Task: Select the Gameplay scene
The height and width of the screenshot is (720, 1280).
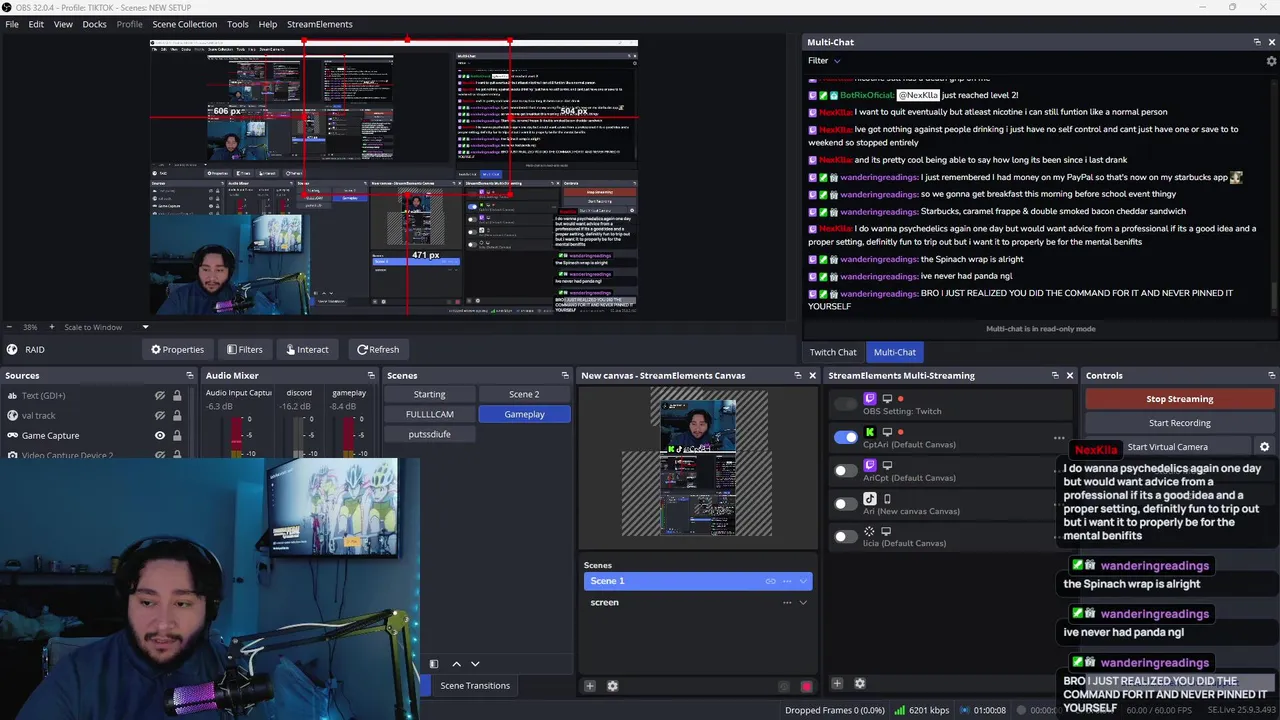Action: (x=524, y=414)
